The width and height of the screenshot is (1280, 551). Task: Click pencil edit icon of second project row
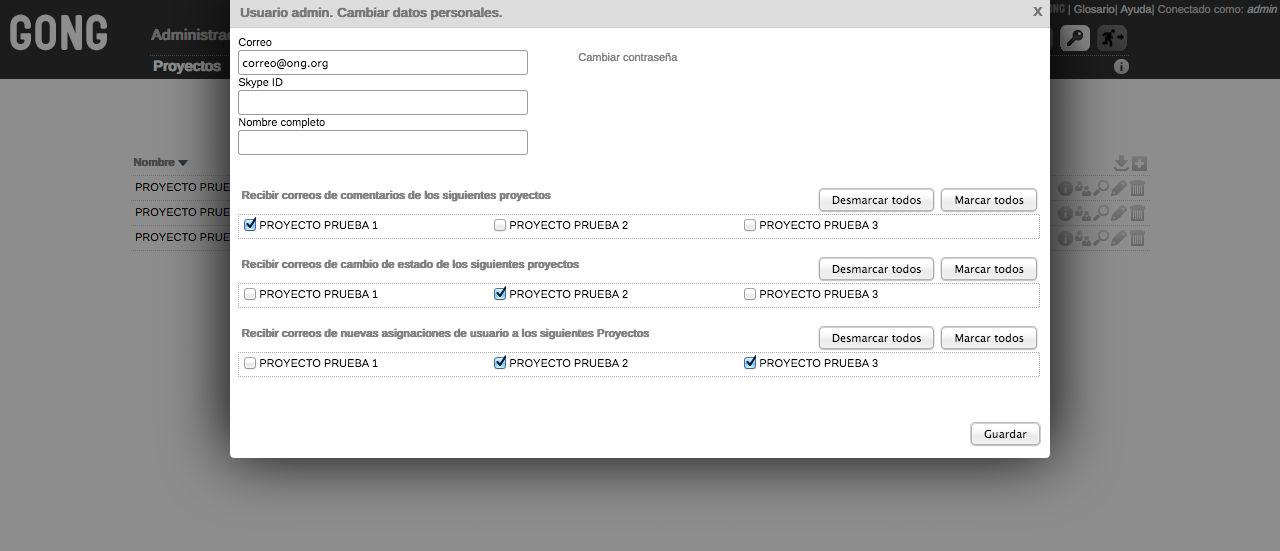(1119, 213)
